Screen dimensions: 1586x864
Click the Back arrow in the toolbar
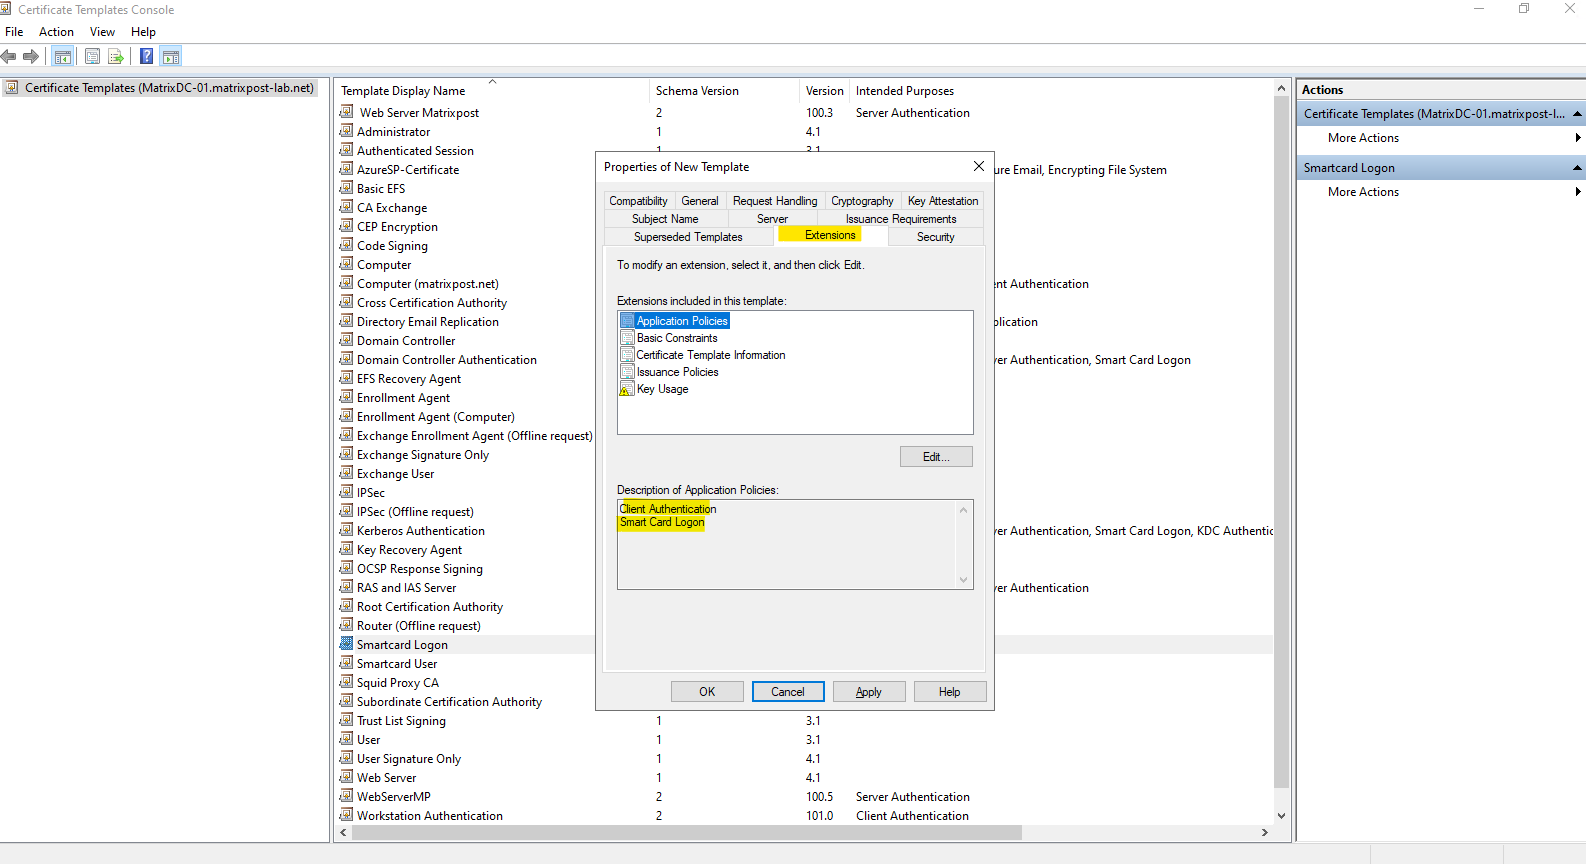(x=9, y=57)
